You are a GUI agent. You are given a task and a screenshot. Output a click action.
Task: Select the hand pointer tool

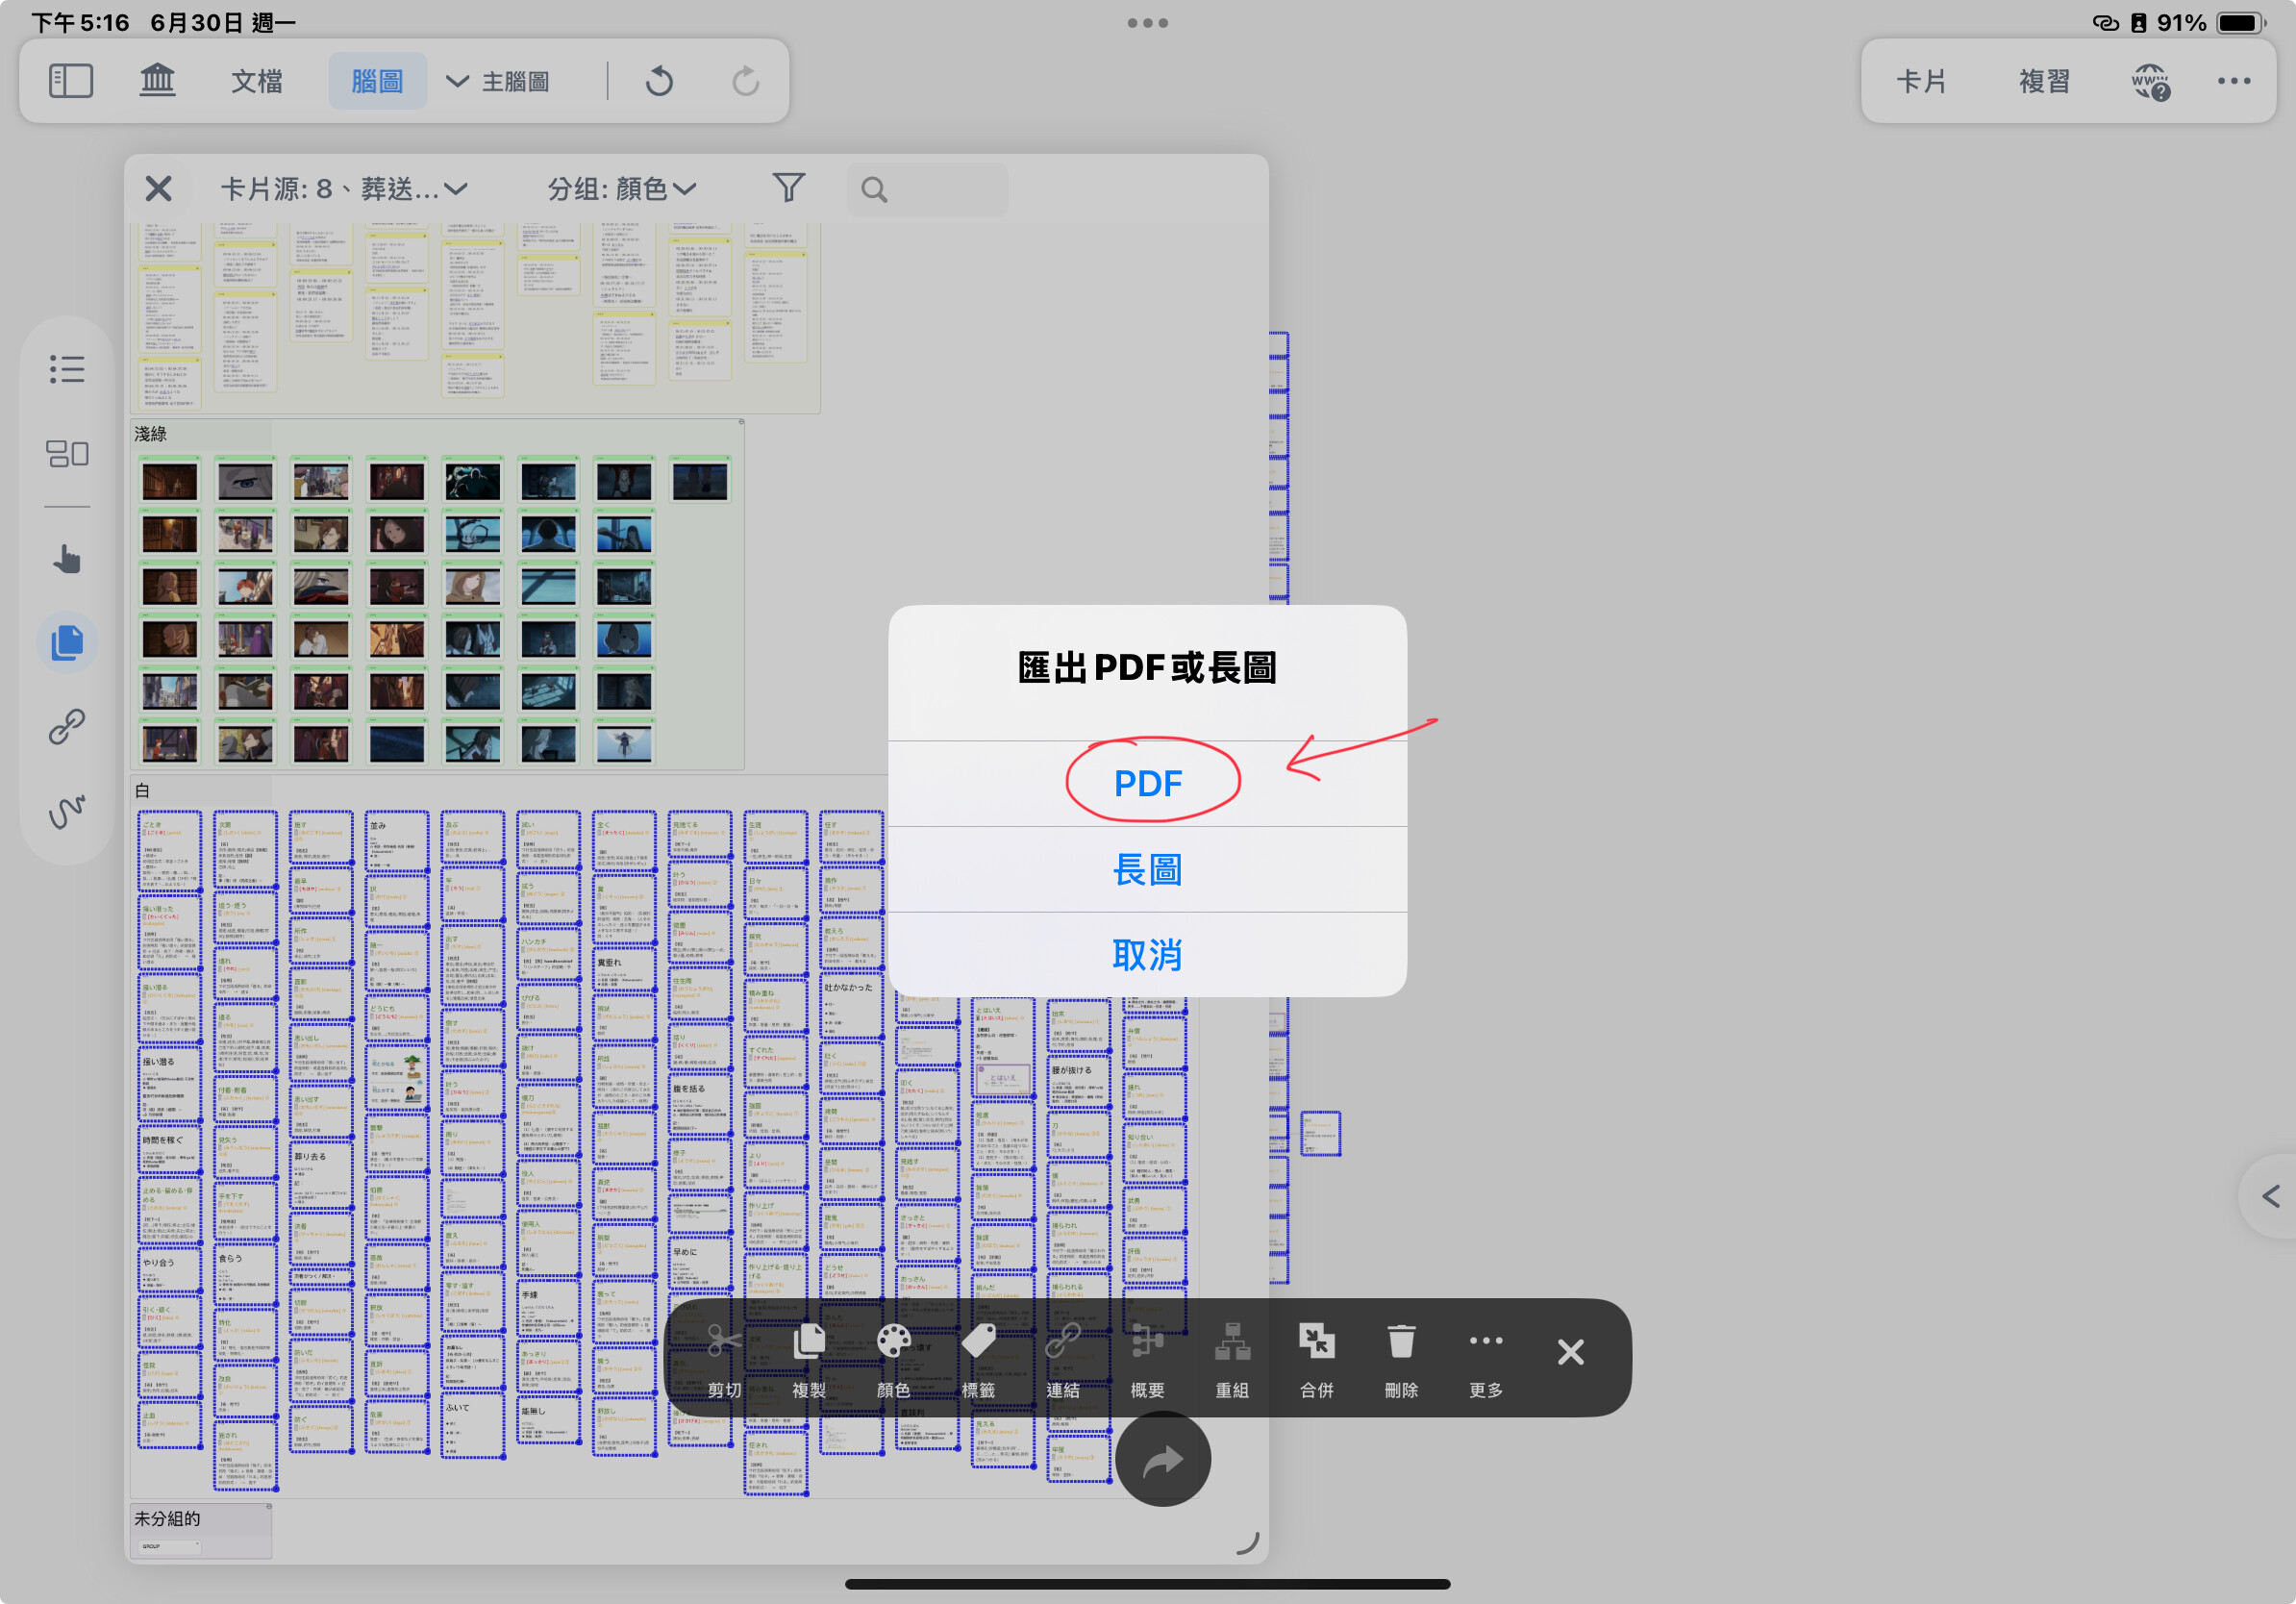tap(67, 558)
